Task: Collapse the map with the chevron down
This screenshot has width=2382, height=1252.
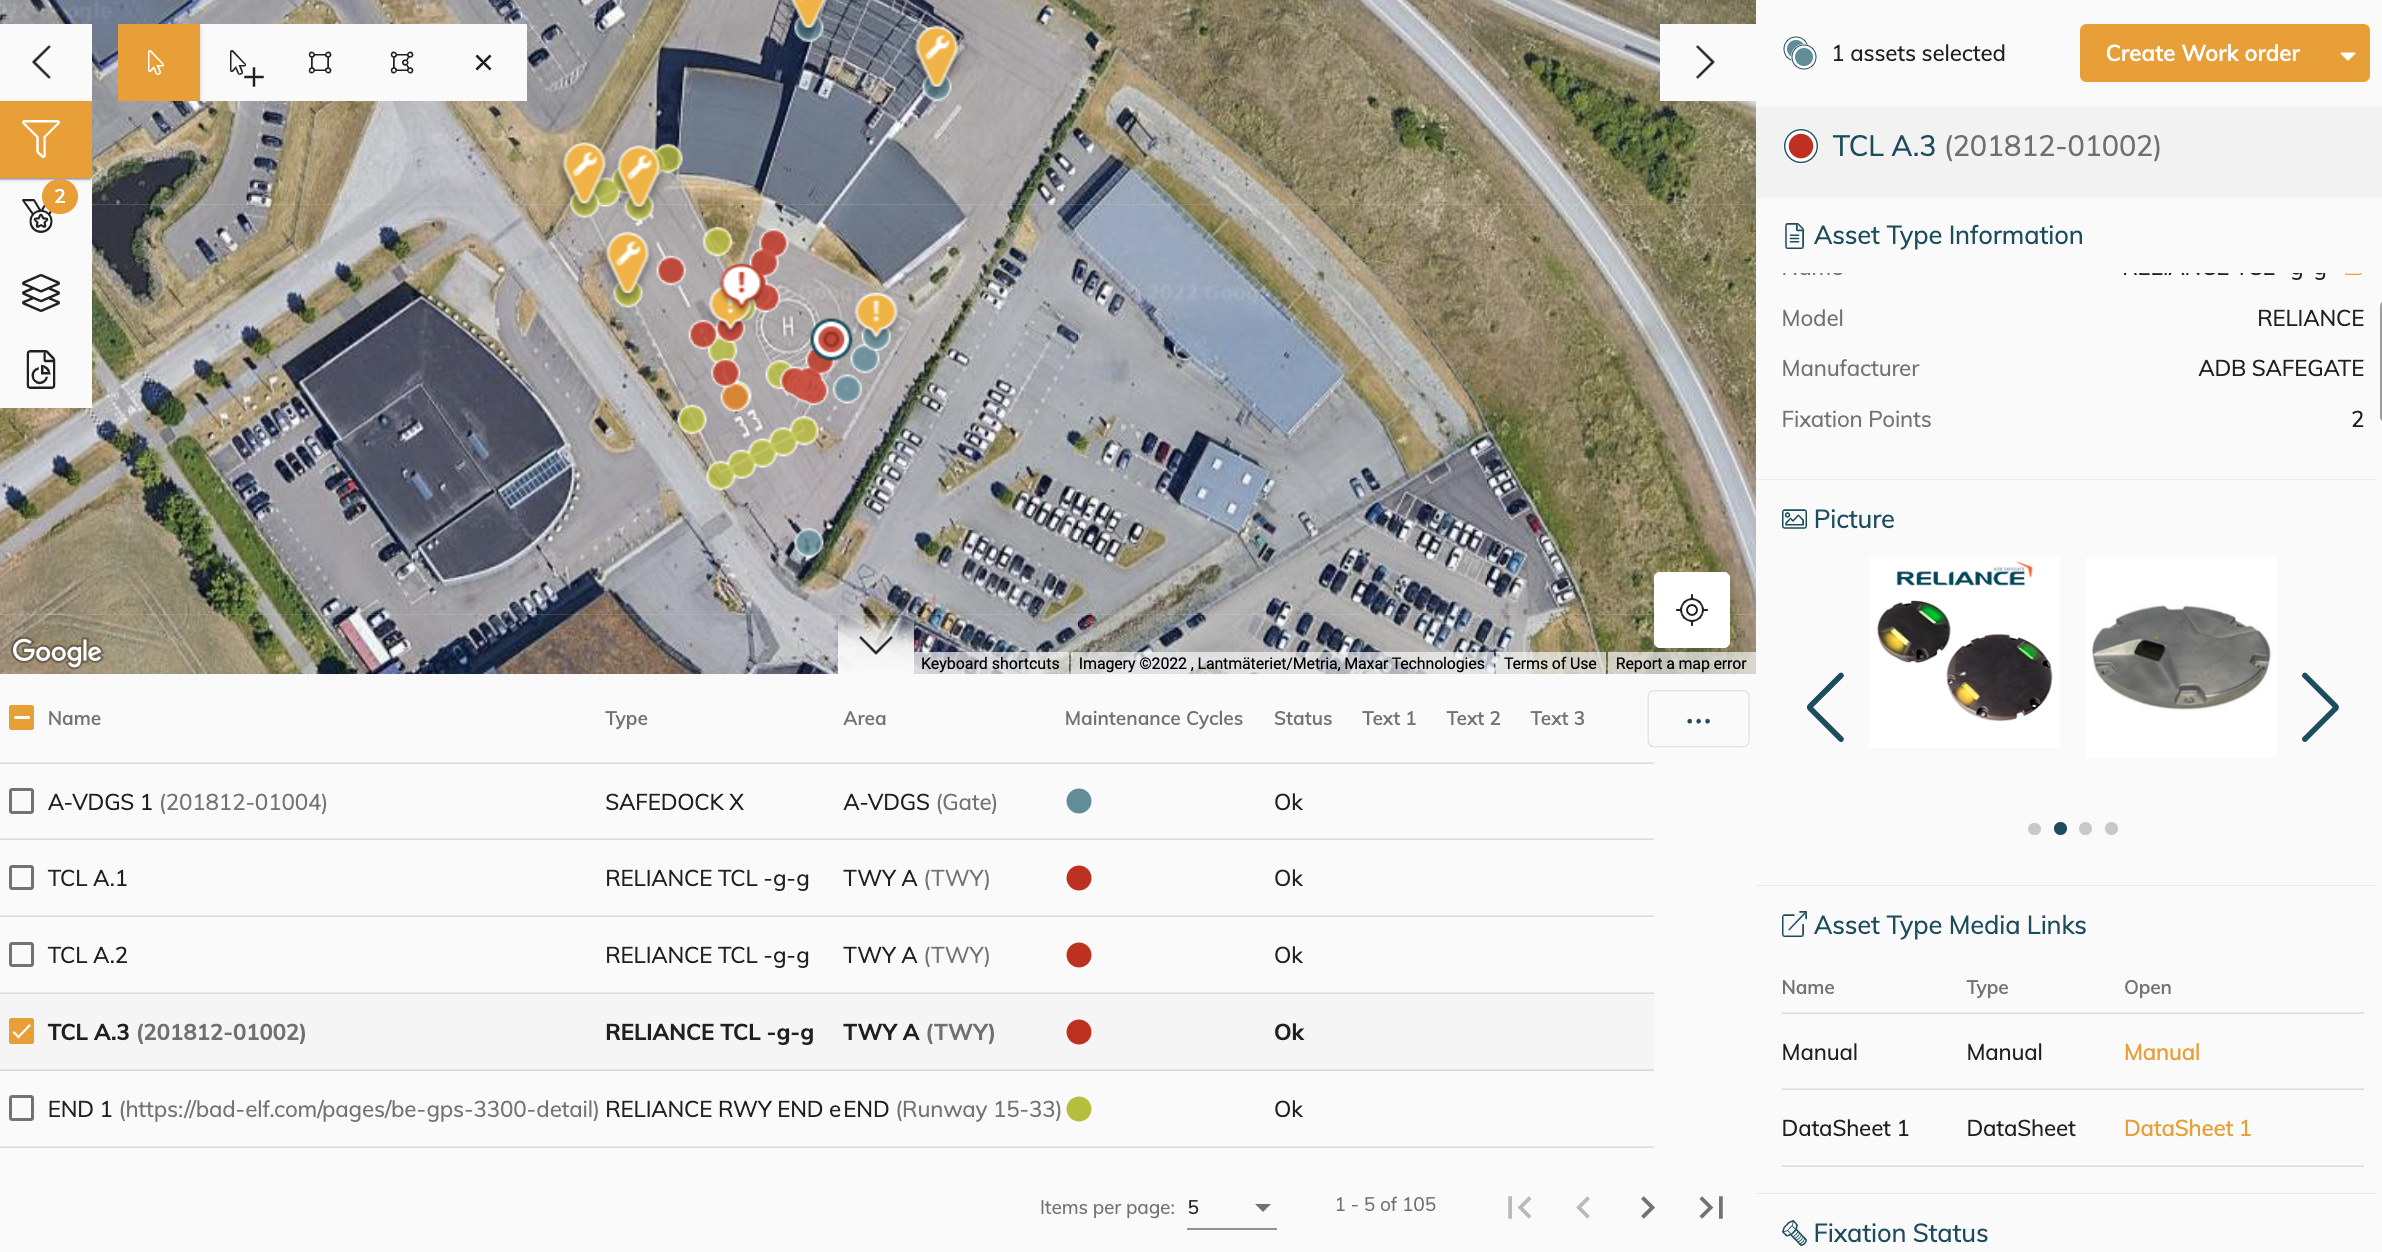Action: [875, 645]
